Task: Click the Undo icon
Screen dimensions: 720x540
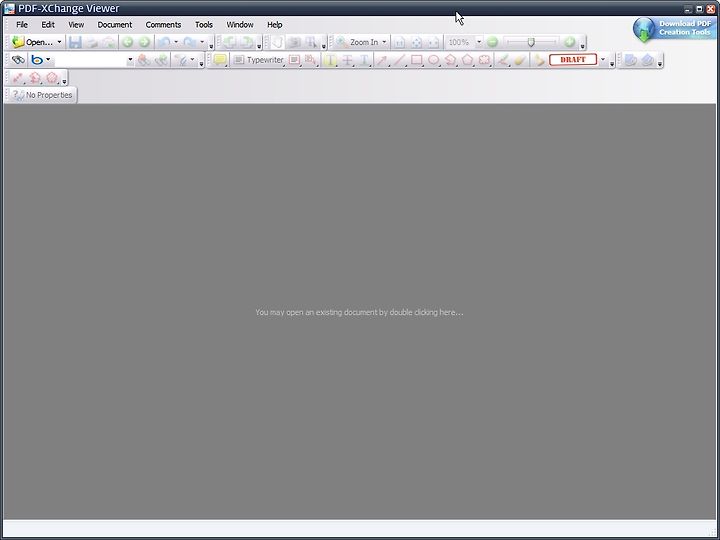Action: click(x=164, y=42)
